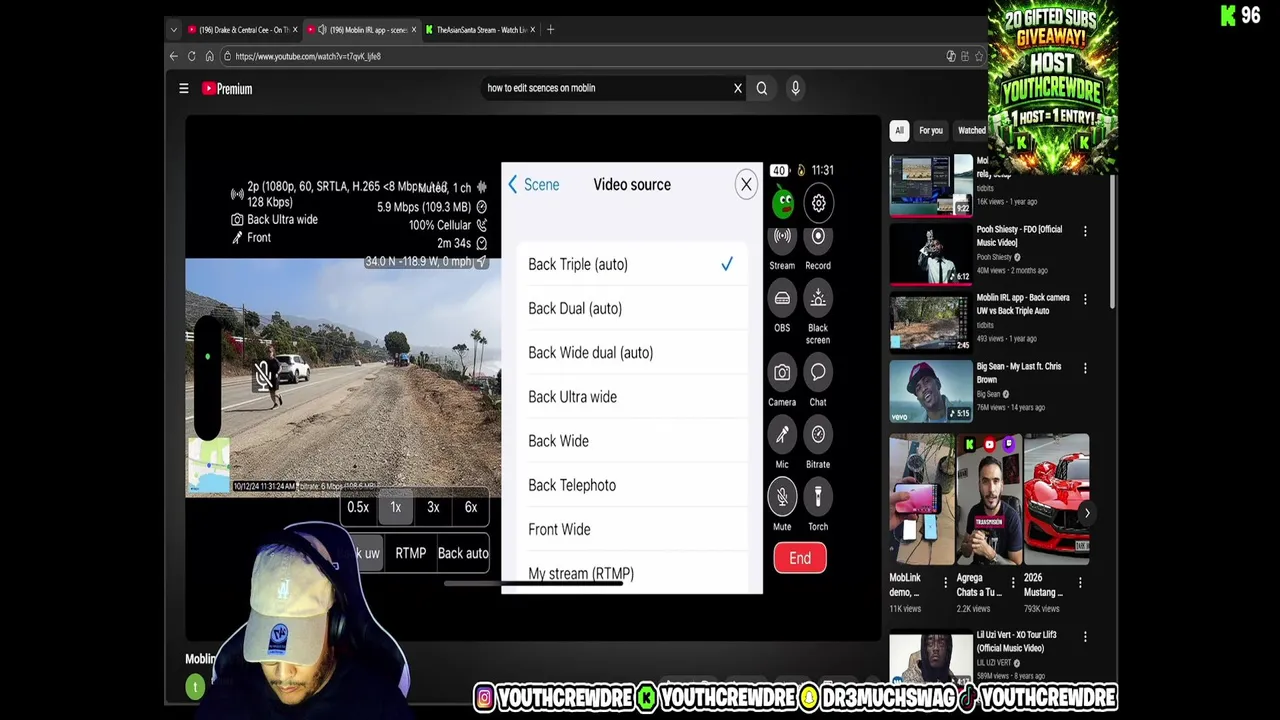Open options menu for Pooh Shiesty video

tap(1085, 231)
